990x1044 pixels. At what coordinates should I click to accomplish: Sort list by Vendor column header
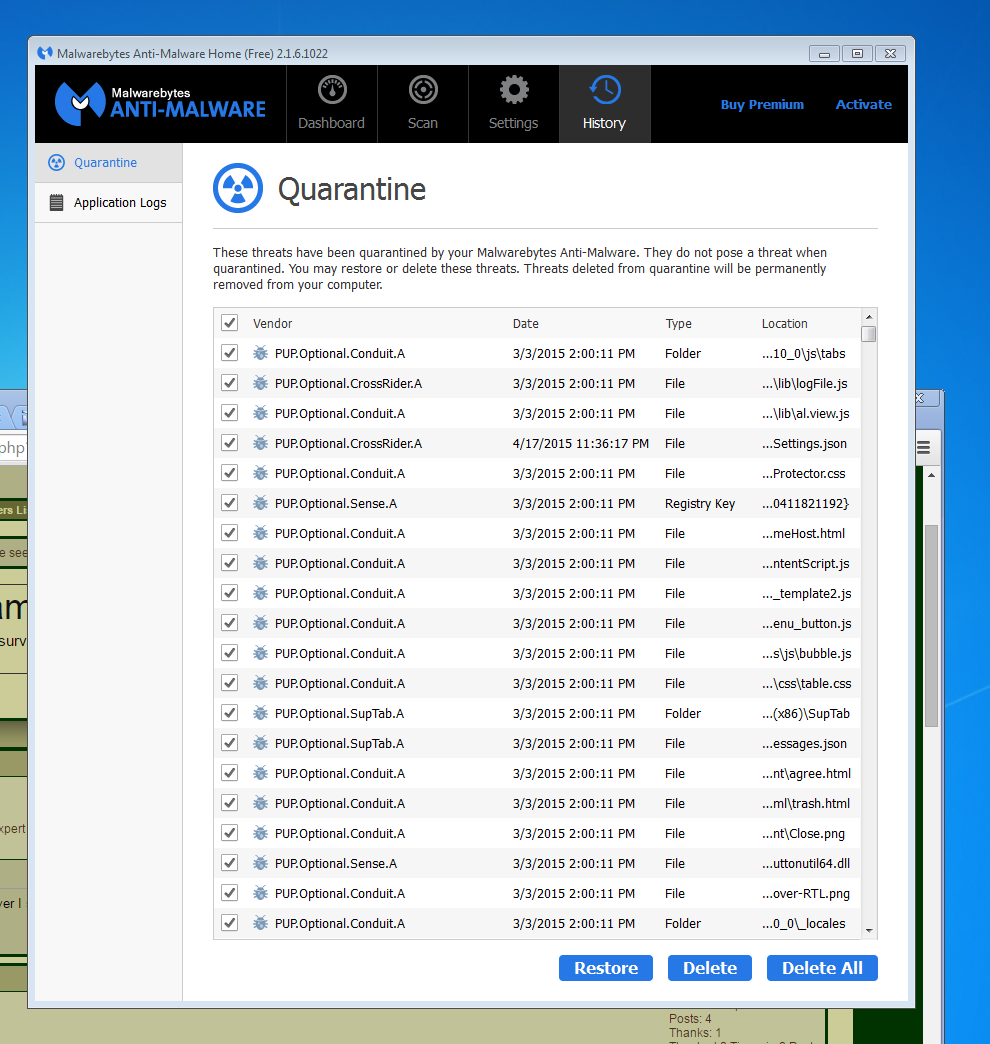pos(272,324)
